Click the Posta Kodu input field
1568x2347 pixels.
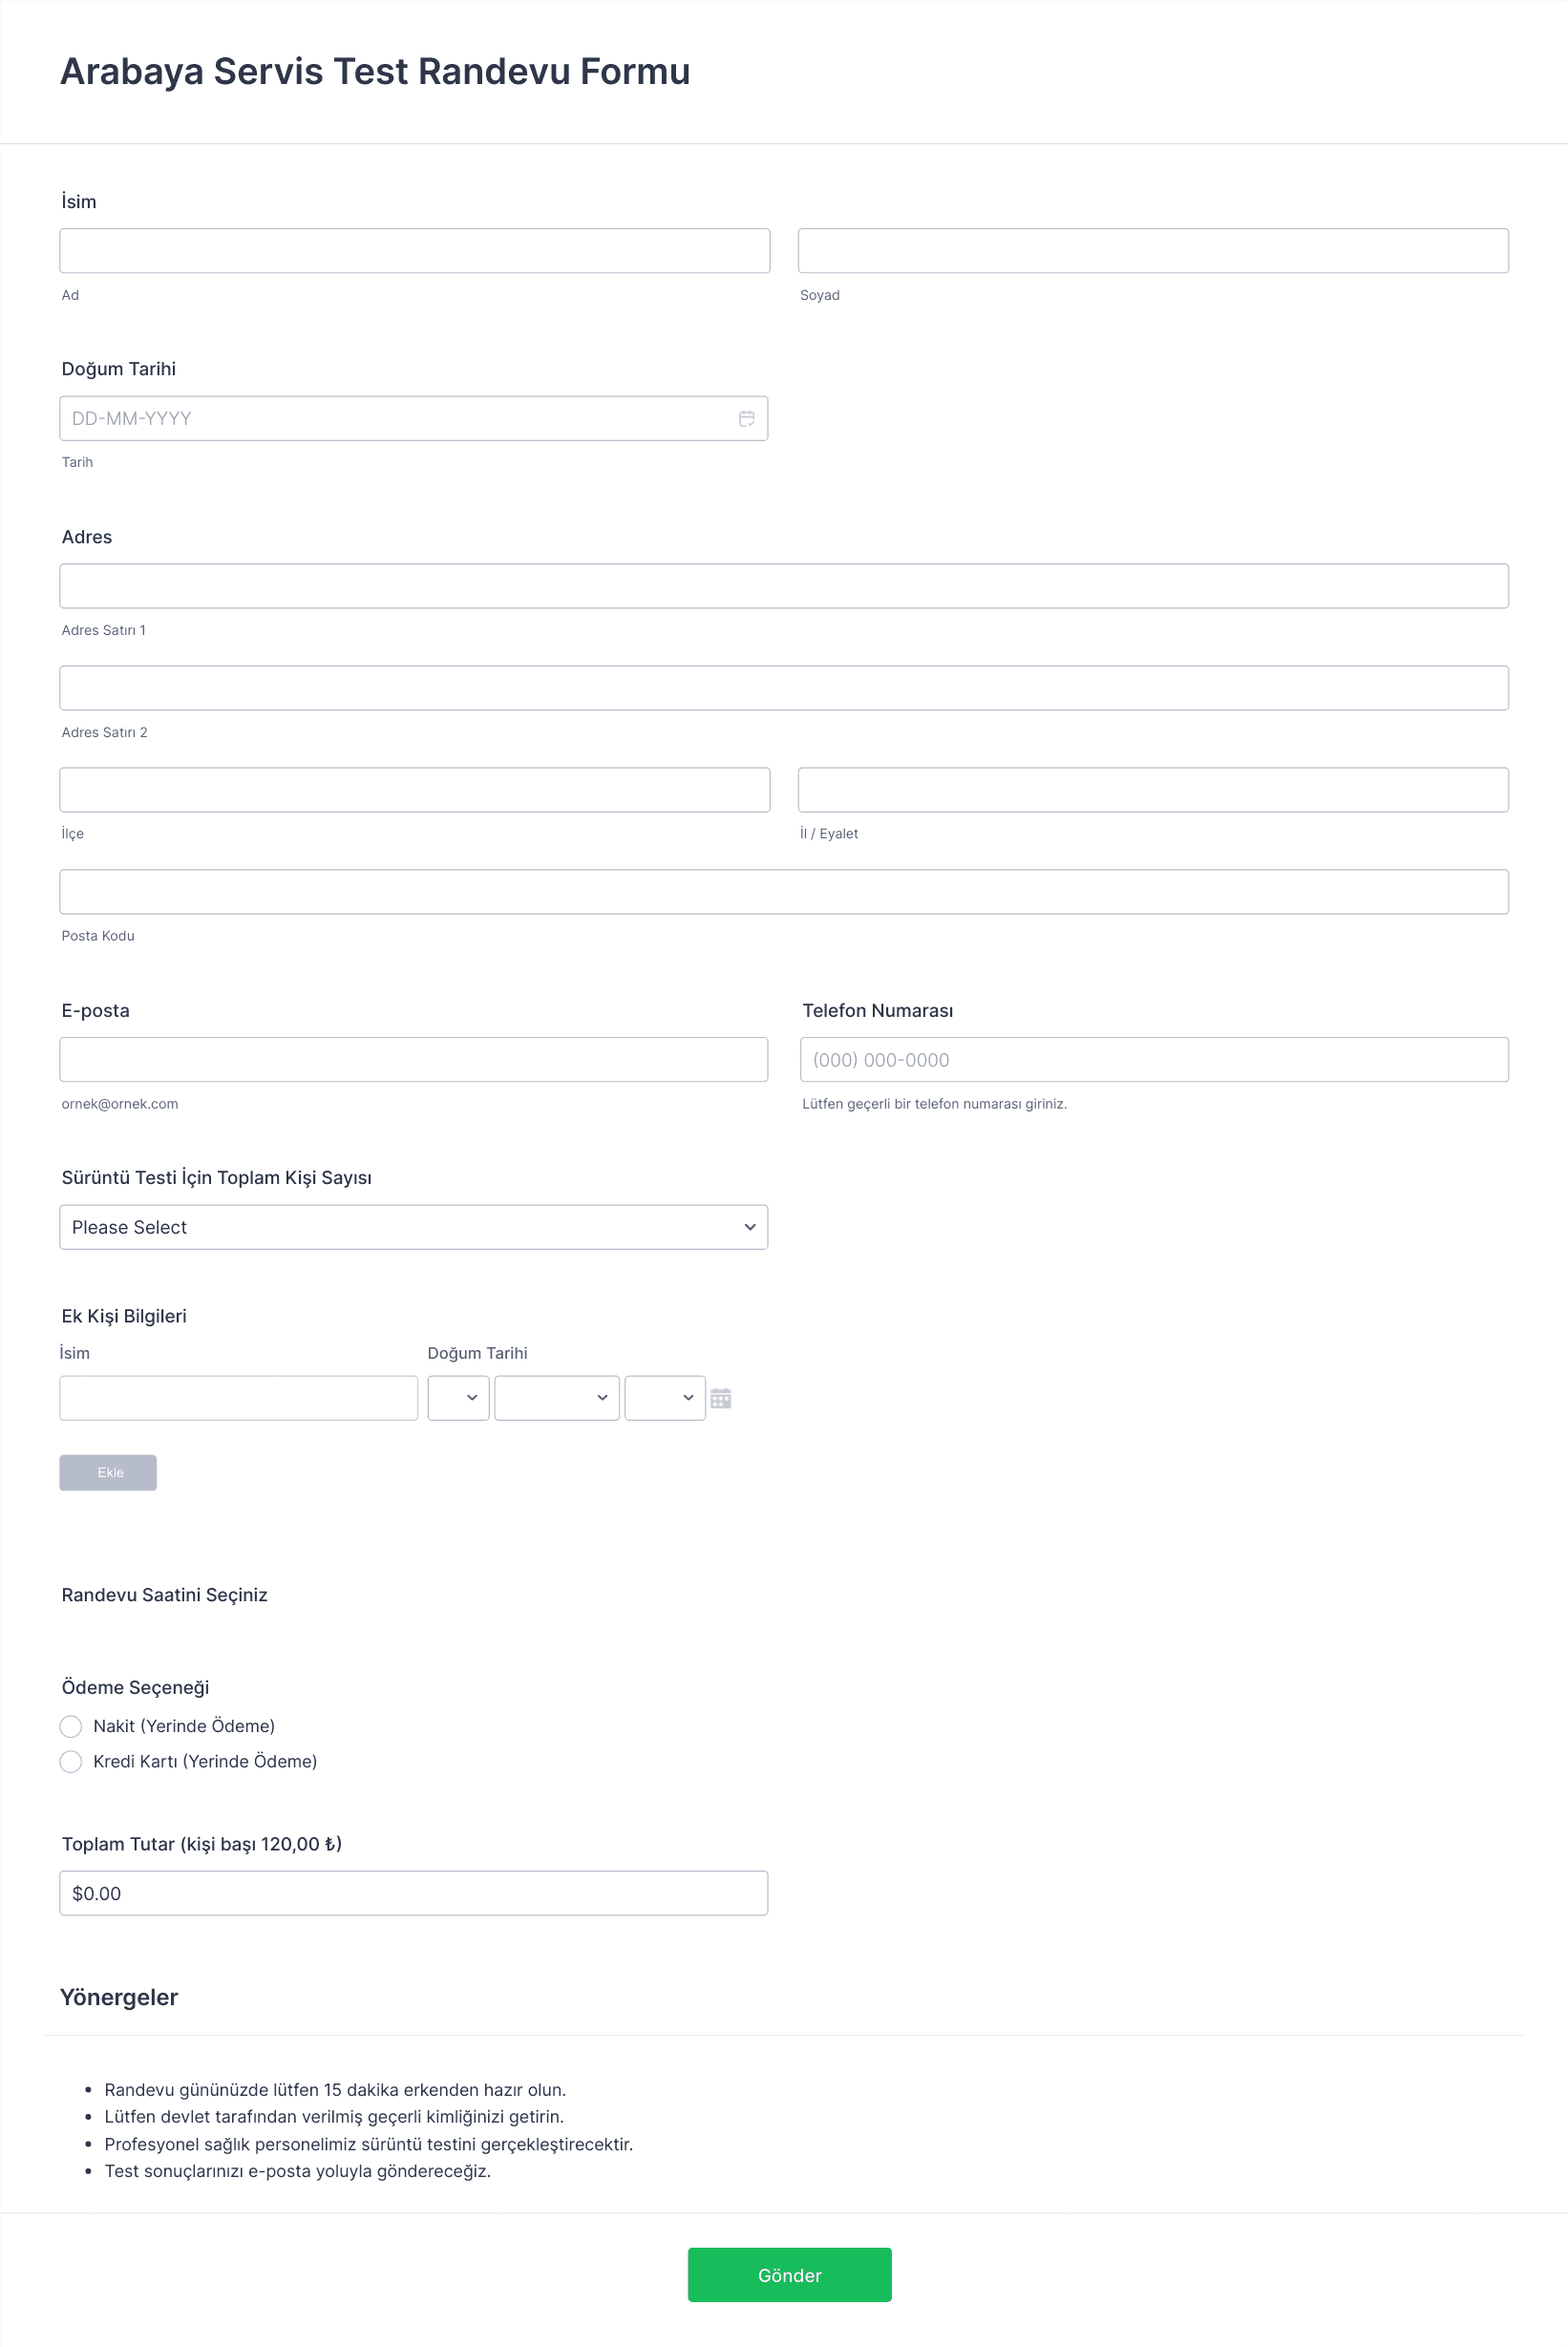tap(784, 892)
